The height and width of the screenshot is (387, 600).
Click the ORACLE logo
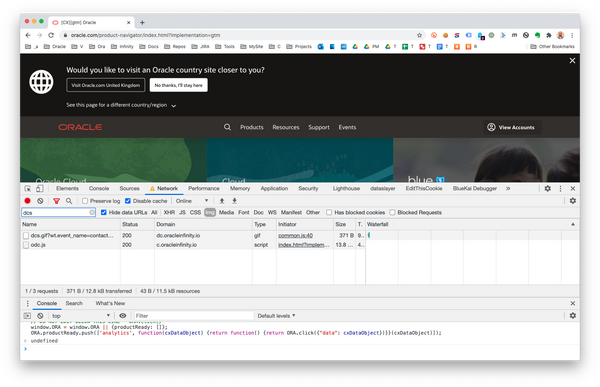pos(80,127)
